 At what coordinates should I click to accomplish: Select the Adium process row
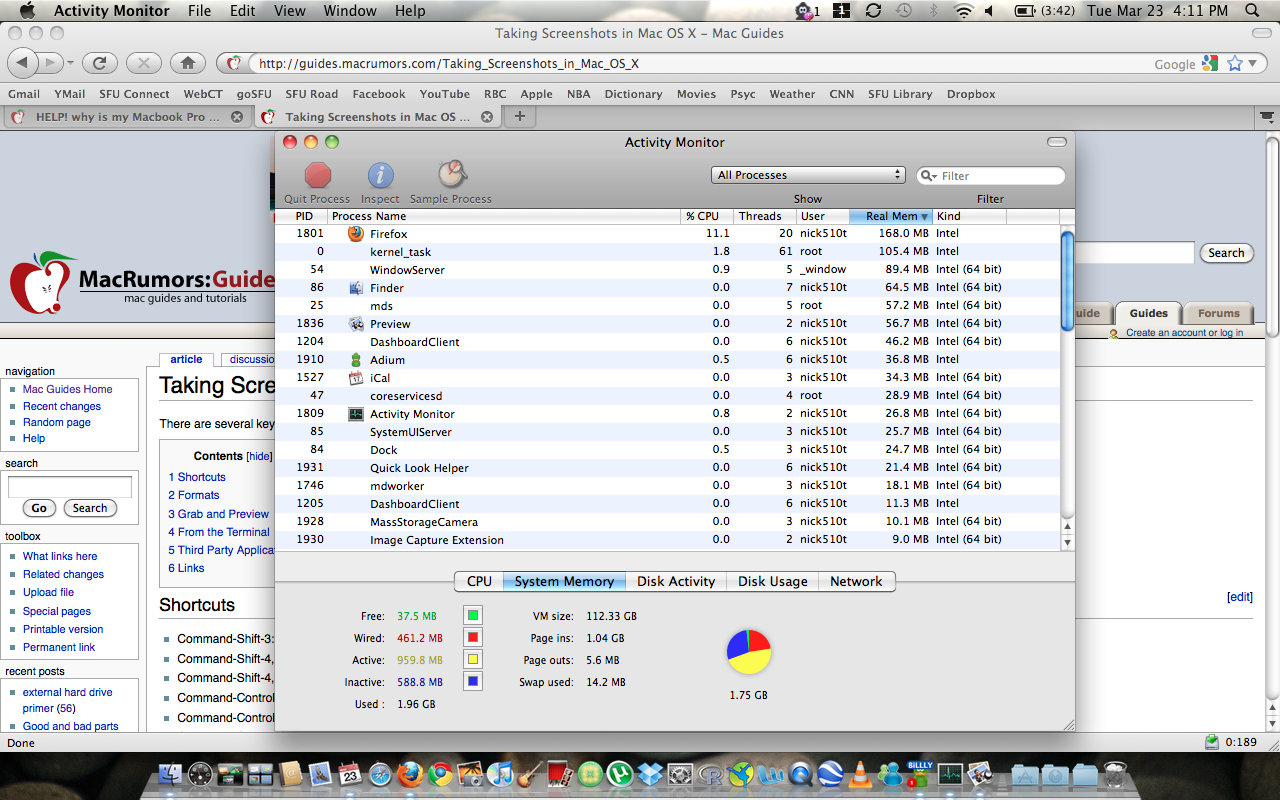click(668, 360)
